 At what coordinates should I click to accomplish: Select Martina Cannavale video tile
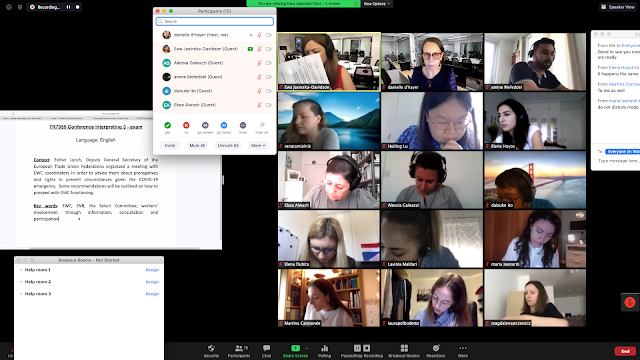[329, 298]
